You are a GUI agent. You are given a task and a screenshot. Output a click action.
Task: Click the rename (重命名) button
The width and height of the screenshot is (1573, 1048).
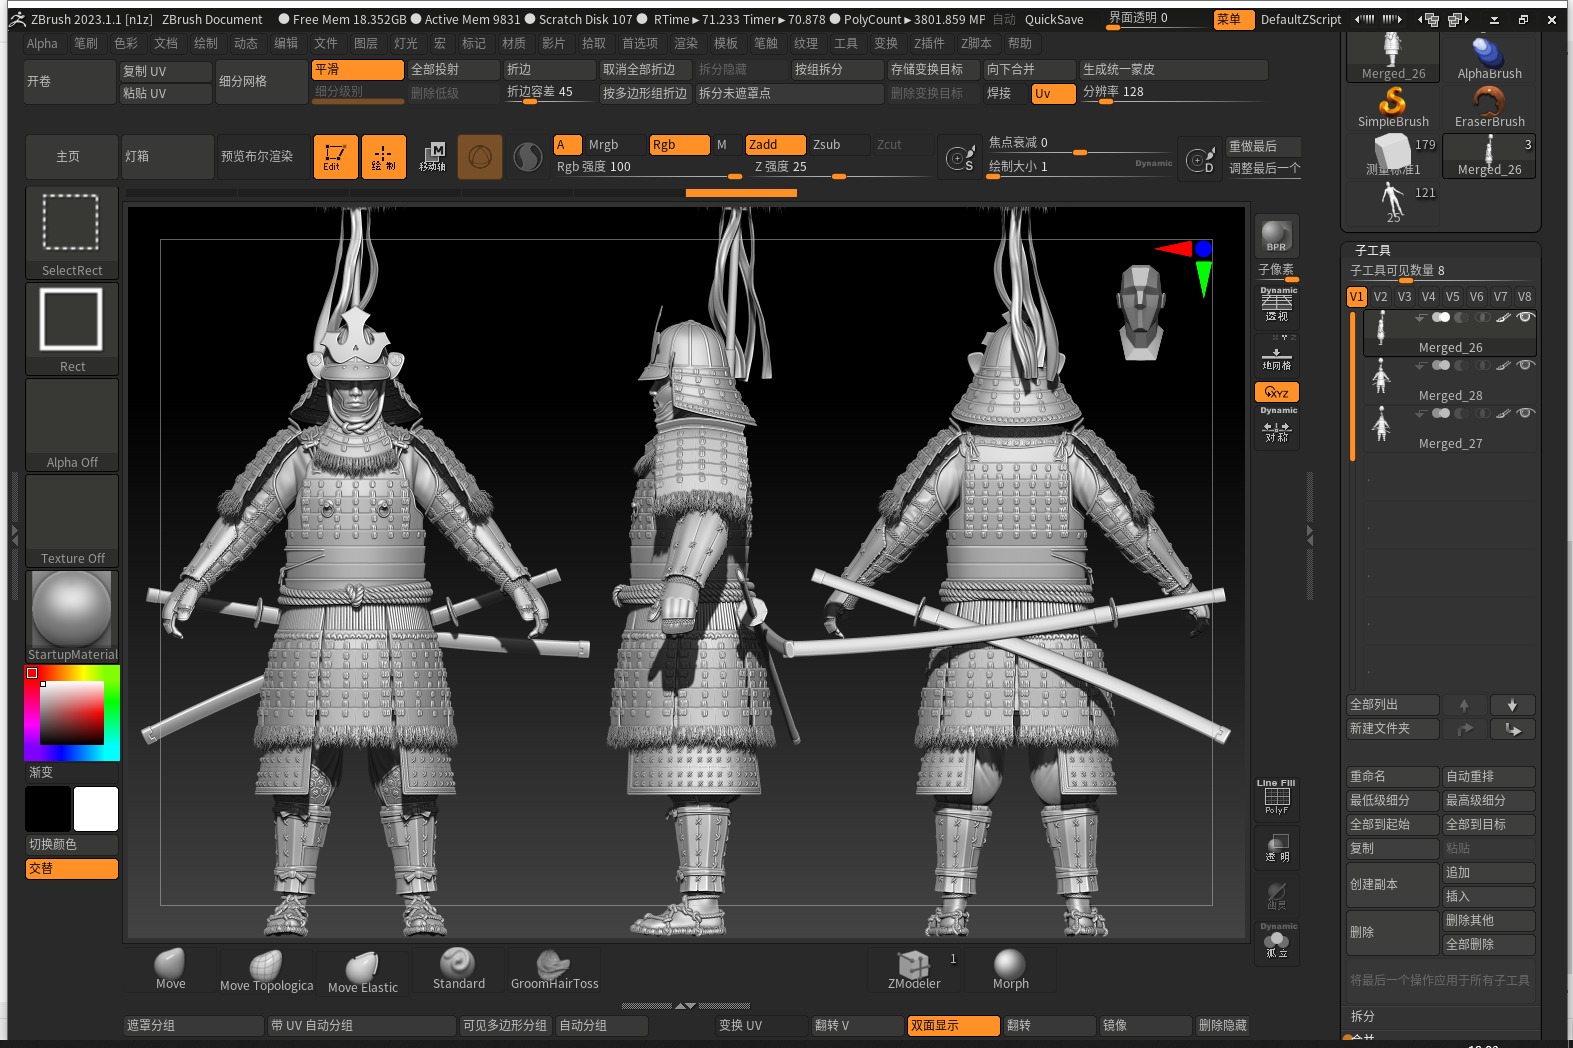click(x=1392, y=776)
